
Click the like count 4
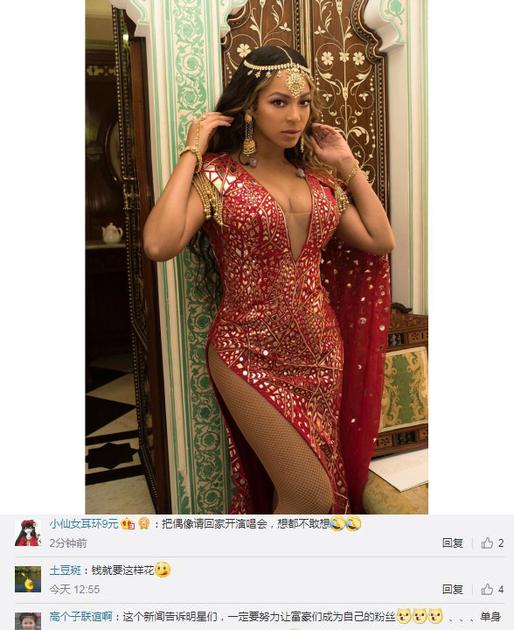pos(501,589)
